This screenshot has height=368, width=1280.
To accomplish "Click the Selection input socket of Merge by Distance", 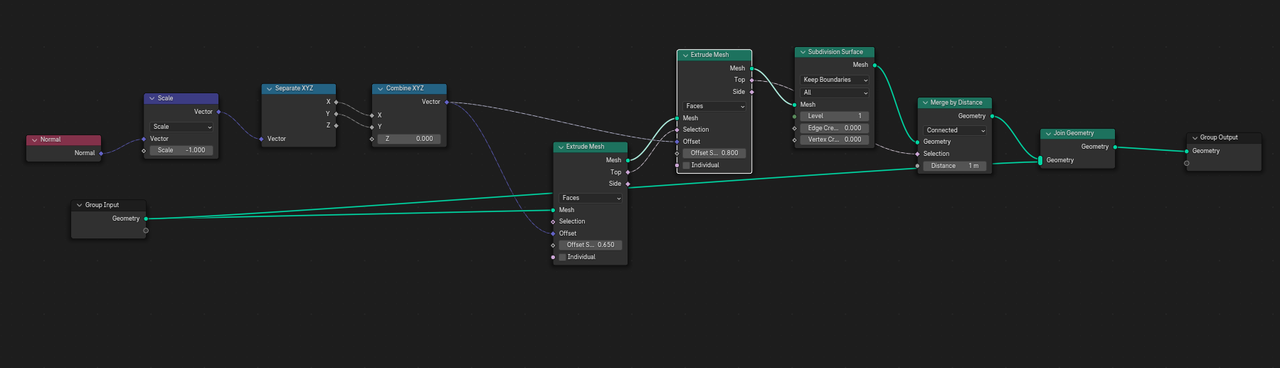I will click(918, 154).
